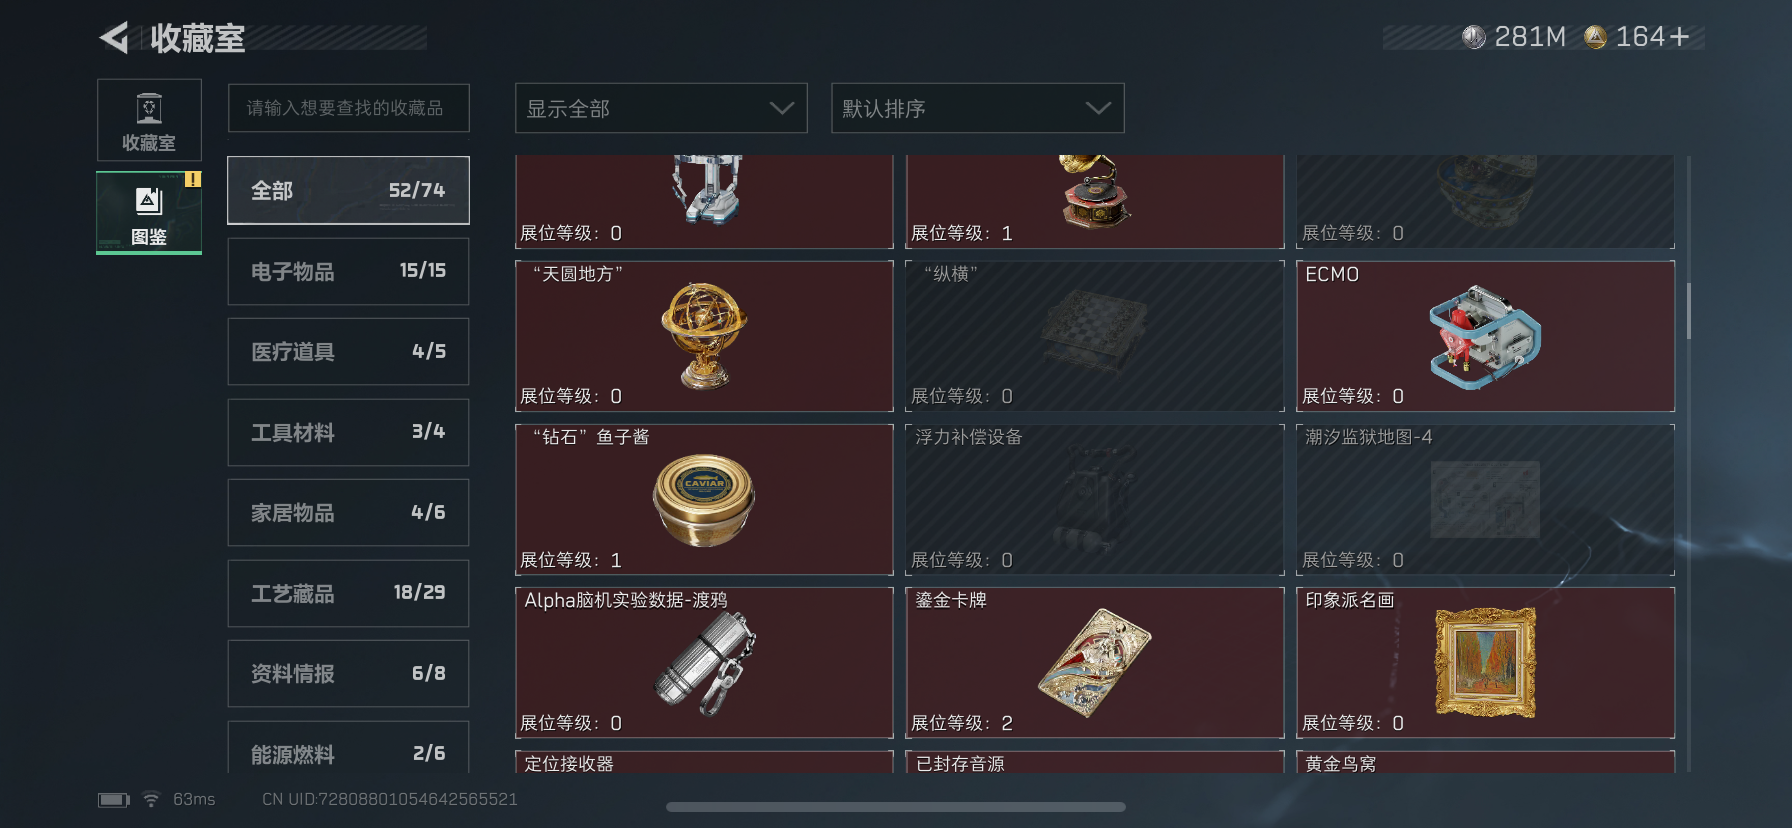
Task: Go back using the arrow icon
Action: click(115, 38)
